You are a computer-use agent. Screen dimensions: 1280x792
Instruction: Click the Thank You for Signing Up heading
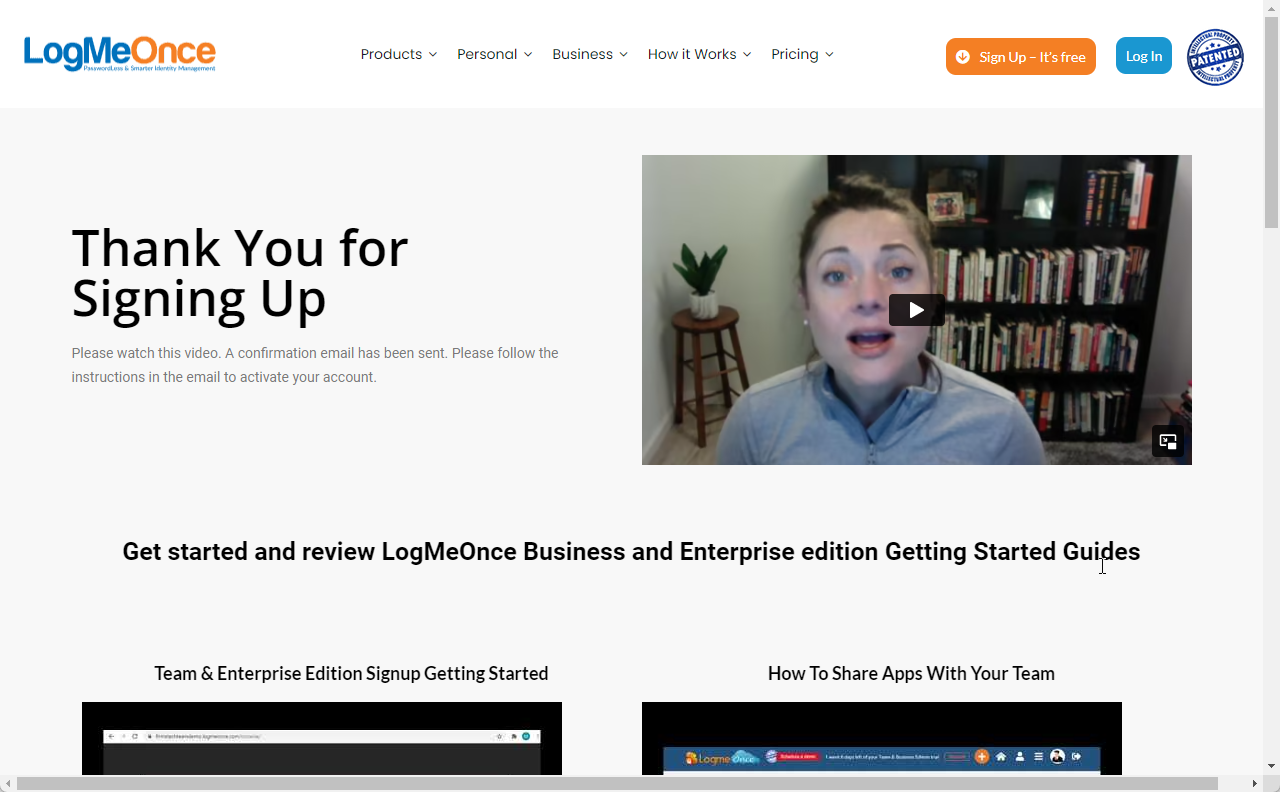point(240,272)
